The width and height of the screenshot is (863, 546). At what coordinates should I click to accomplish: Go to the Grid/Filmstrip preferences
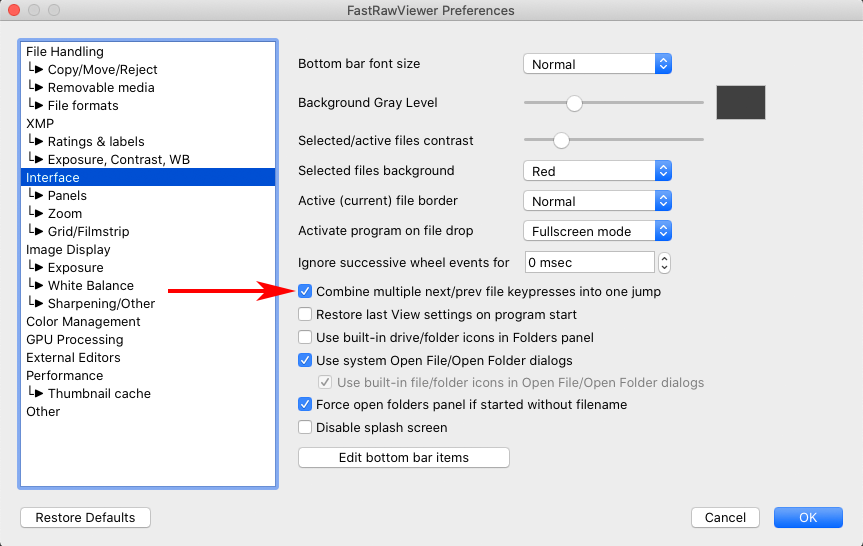tap(88, 231)
